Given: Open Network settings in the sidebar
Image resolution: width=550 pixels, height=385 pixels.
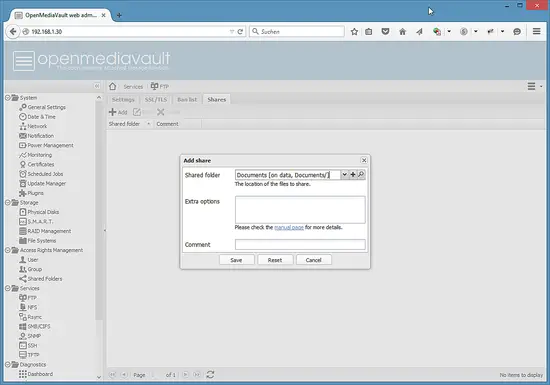Looking at the screenshot, I should point(33,126).
